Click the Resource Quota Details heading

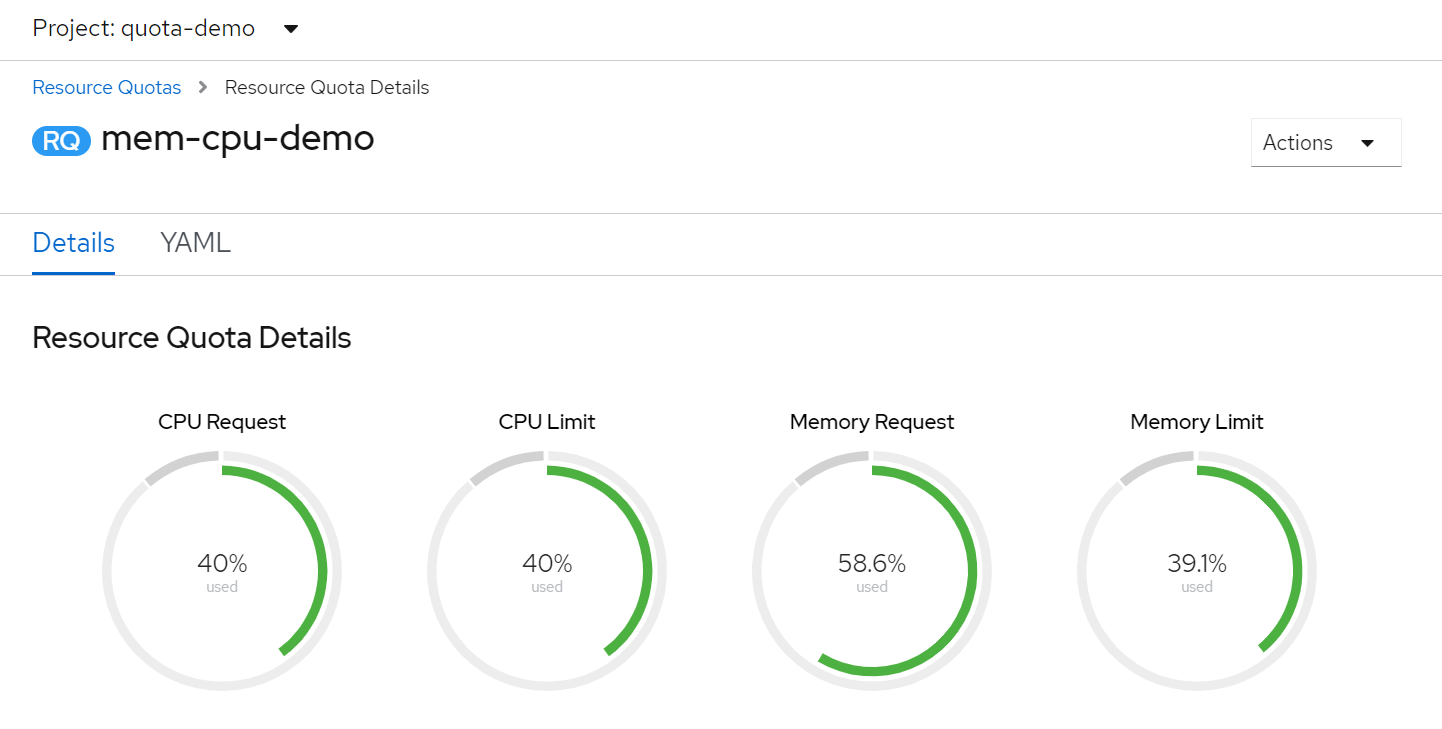[x=191, y=337]
